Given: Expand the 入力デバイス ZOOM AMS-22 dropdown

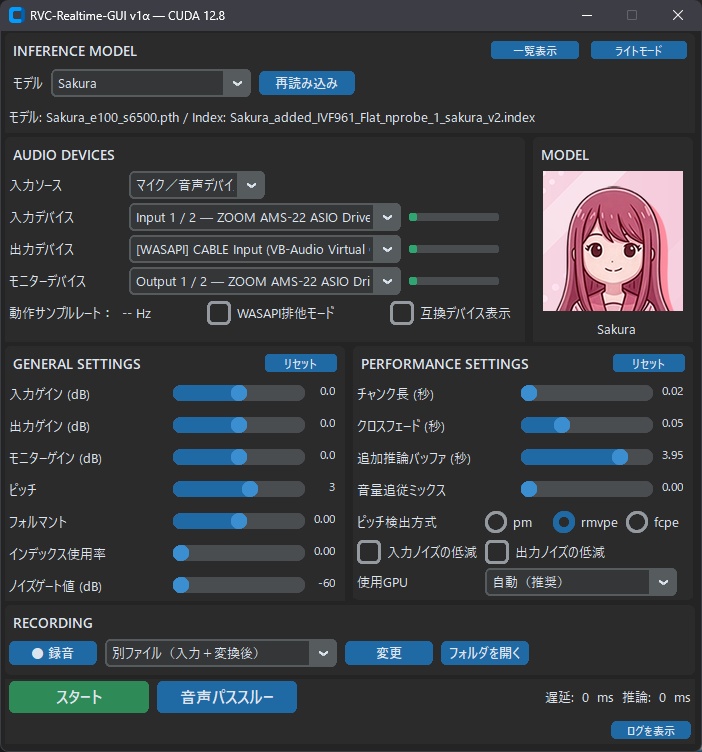Looking at the screenshot, I should (x=265, y=217).
